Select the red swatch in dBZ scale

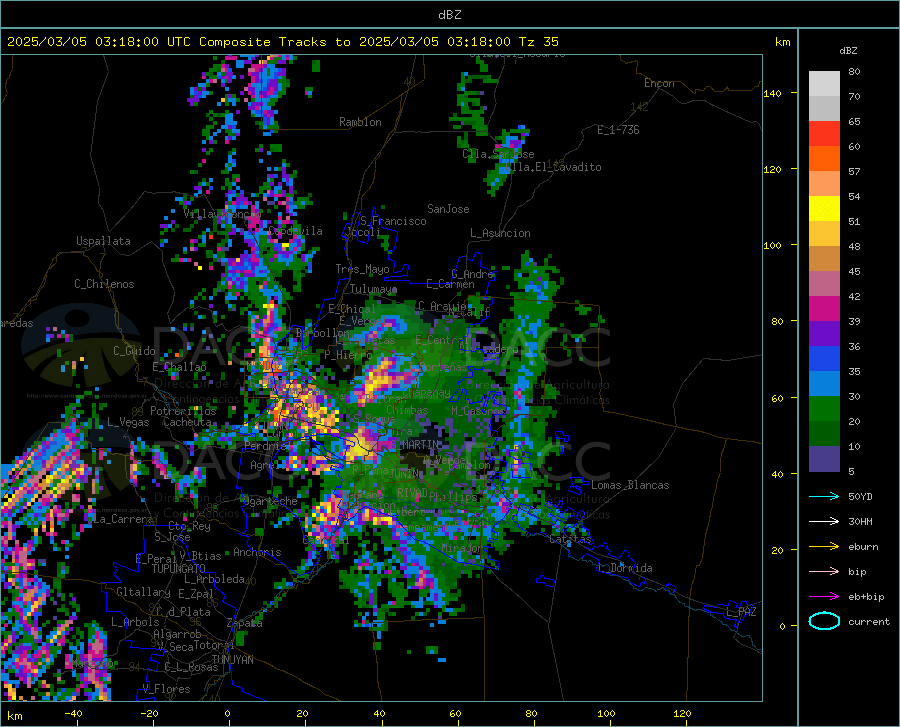pyautogui.click(x=824, y=134)
